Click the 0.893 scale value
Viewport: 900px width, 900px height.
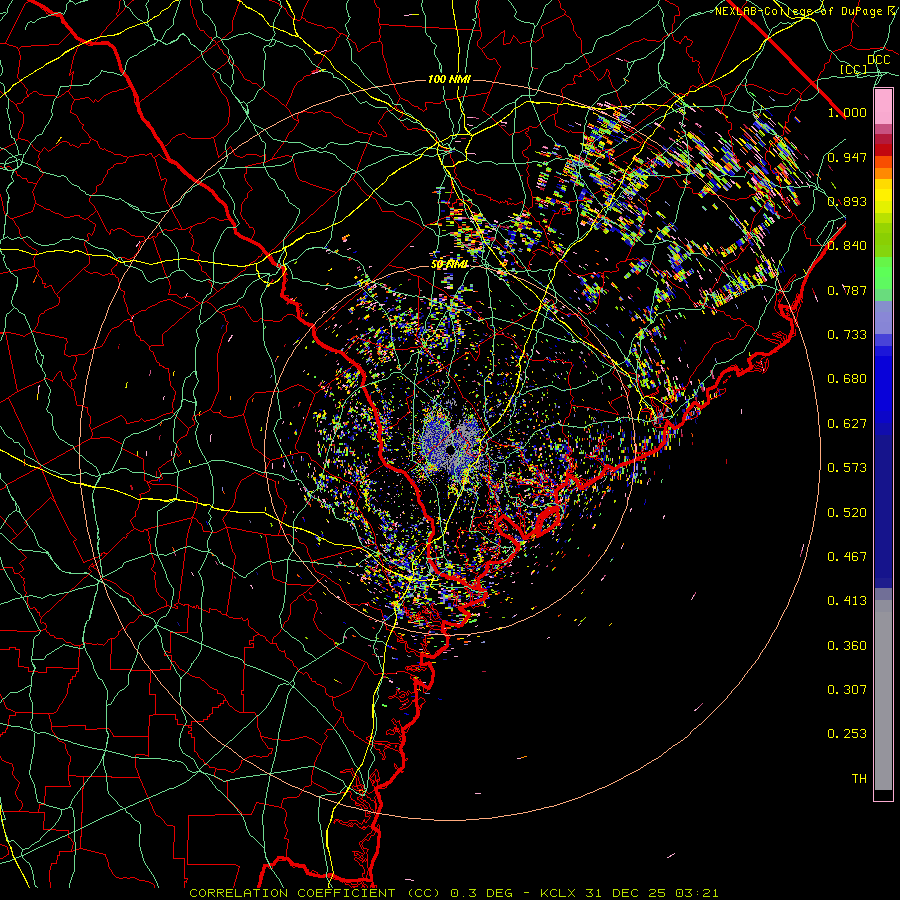point(847,201)
